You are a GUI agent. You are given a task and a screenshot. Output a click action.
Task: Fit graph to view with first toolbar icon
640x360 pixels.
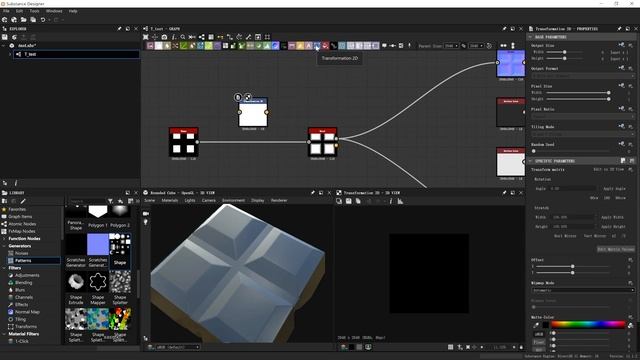click(x=146, y=37)
